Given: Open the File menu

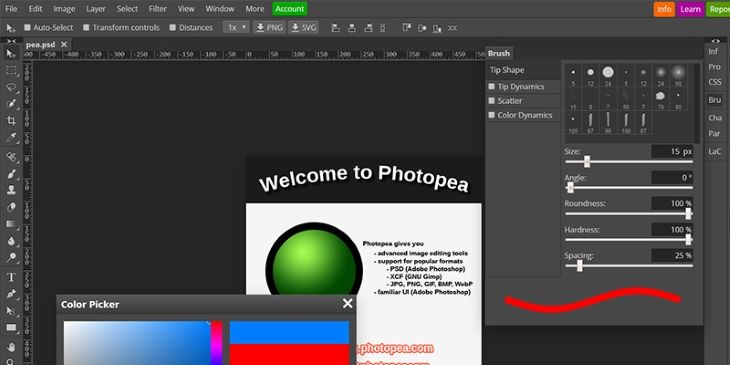Looking at the screenshot, I should pos(11,9).
